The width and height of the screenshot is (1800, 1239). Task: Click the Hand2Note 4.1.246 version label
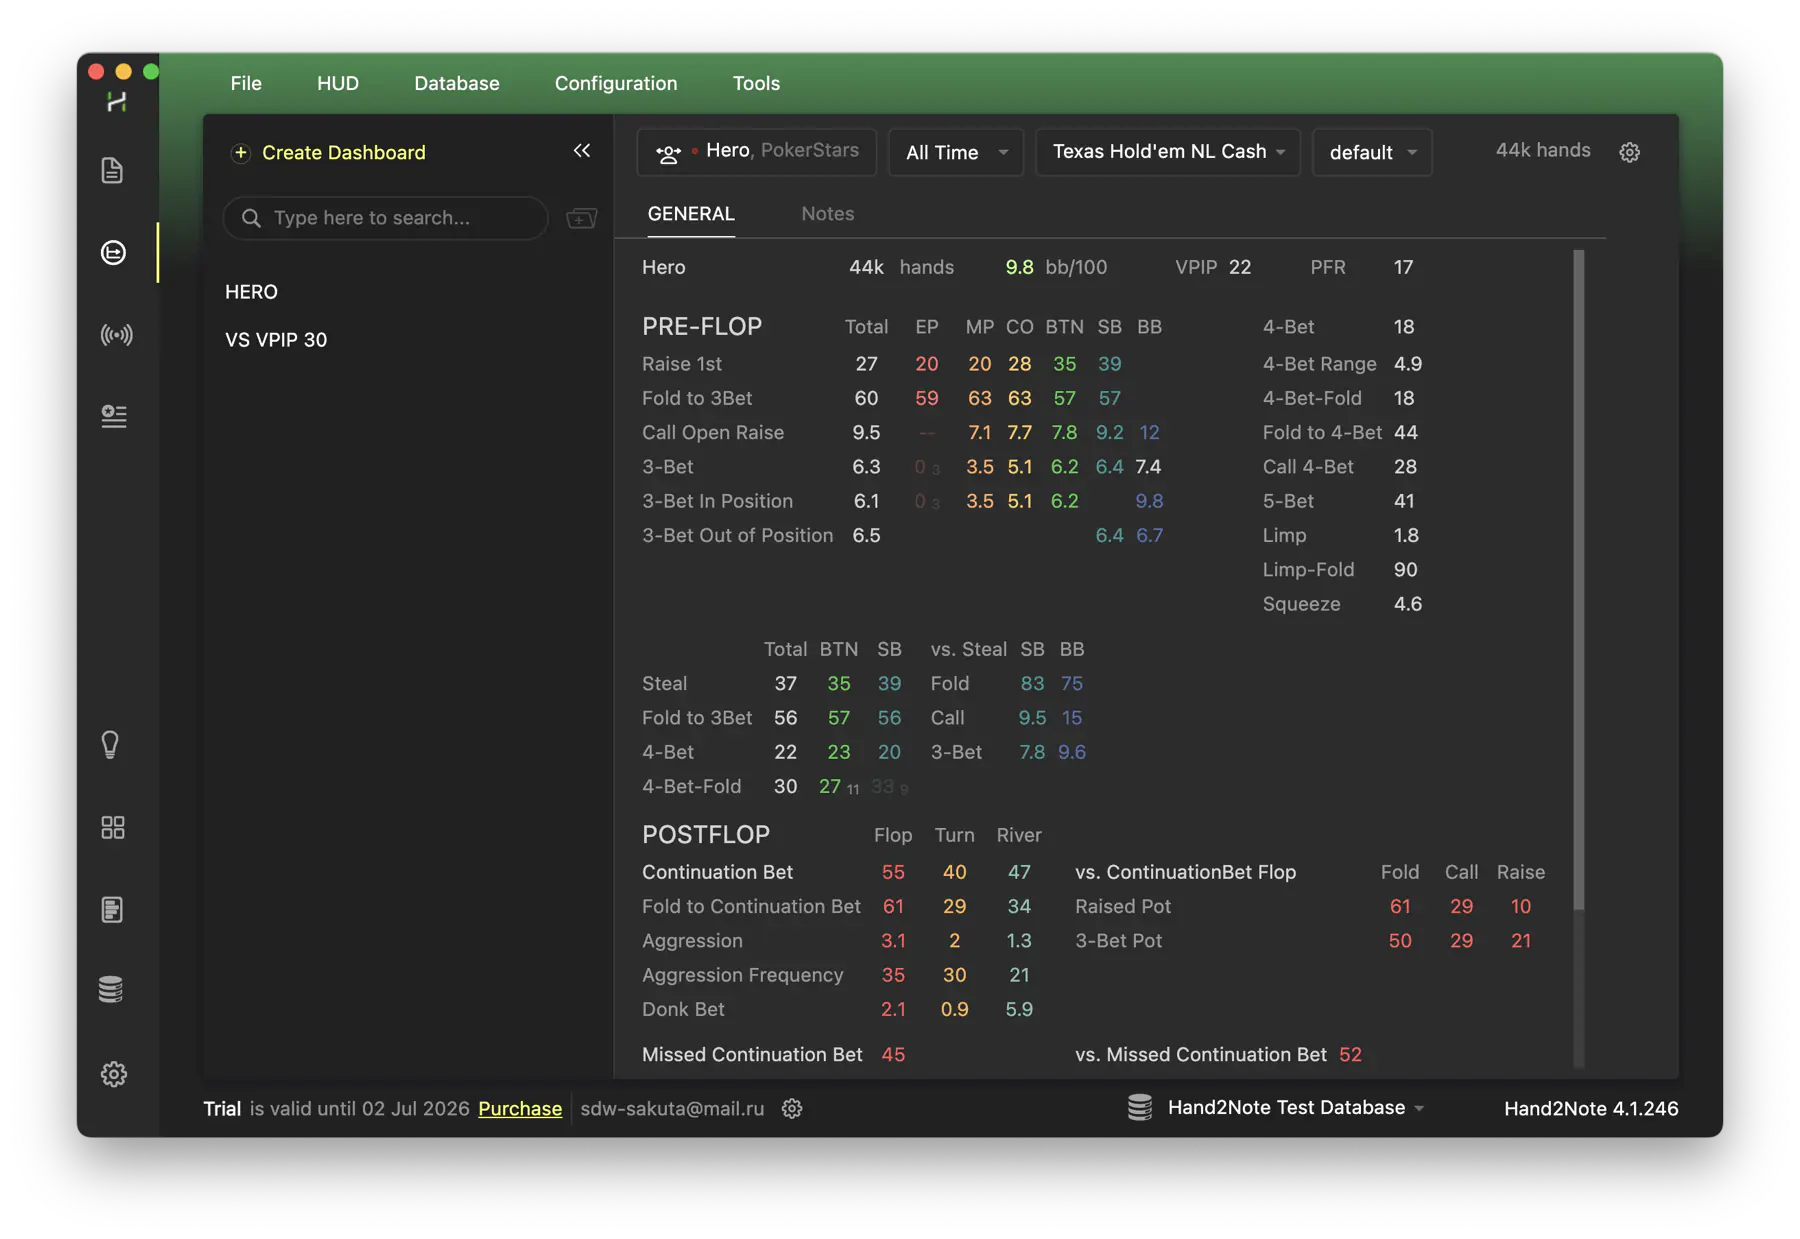1591,1108
